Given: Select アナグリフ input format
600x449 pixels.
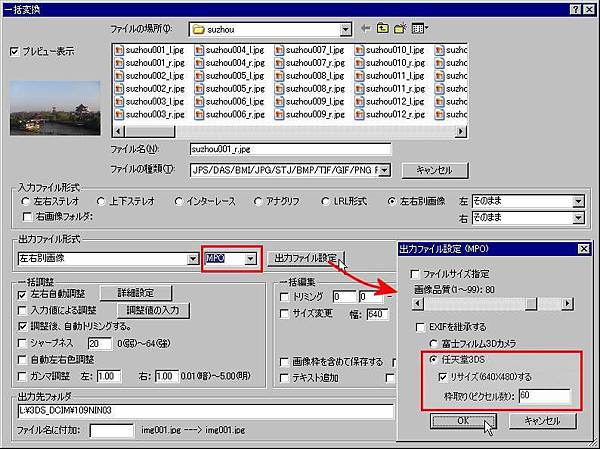Looking at the screenshot, I should click(258, 201).
